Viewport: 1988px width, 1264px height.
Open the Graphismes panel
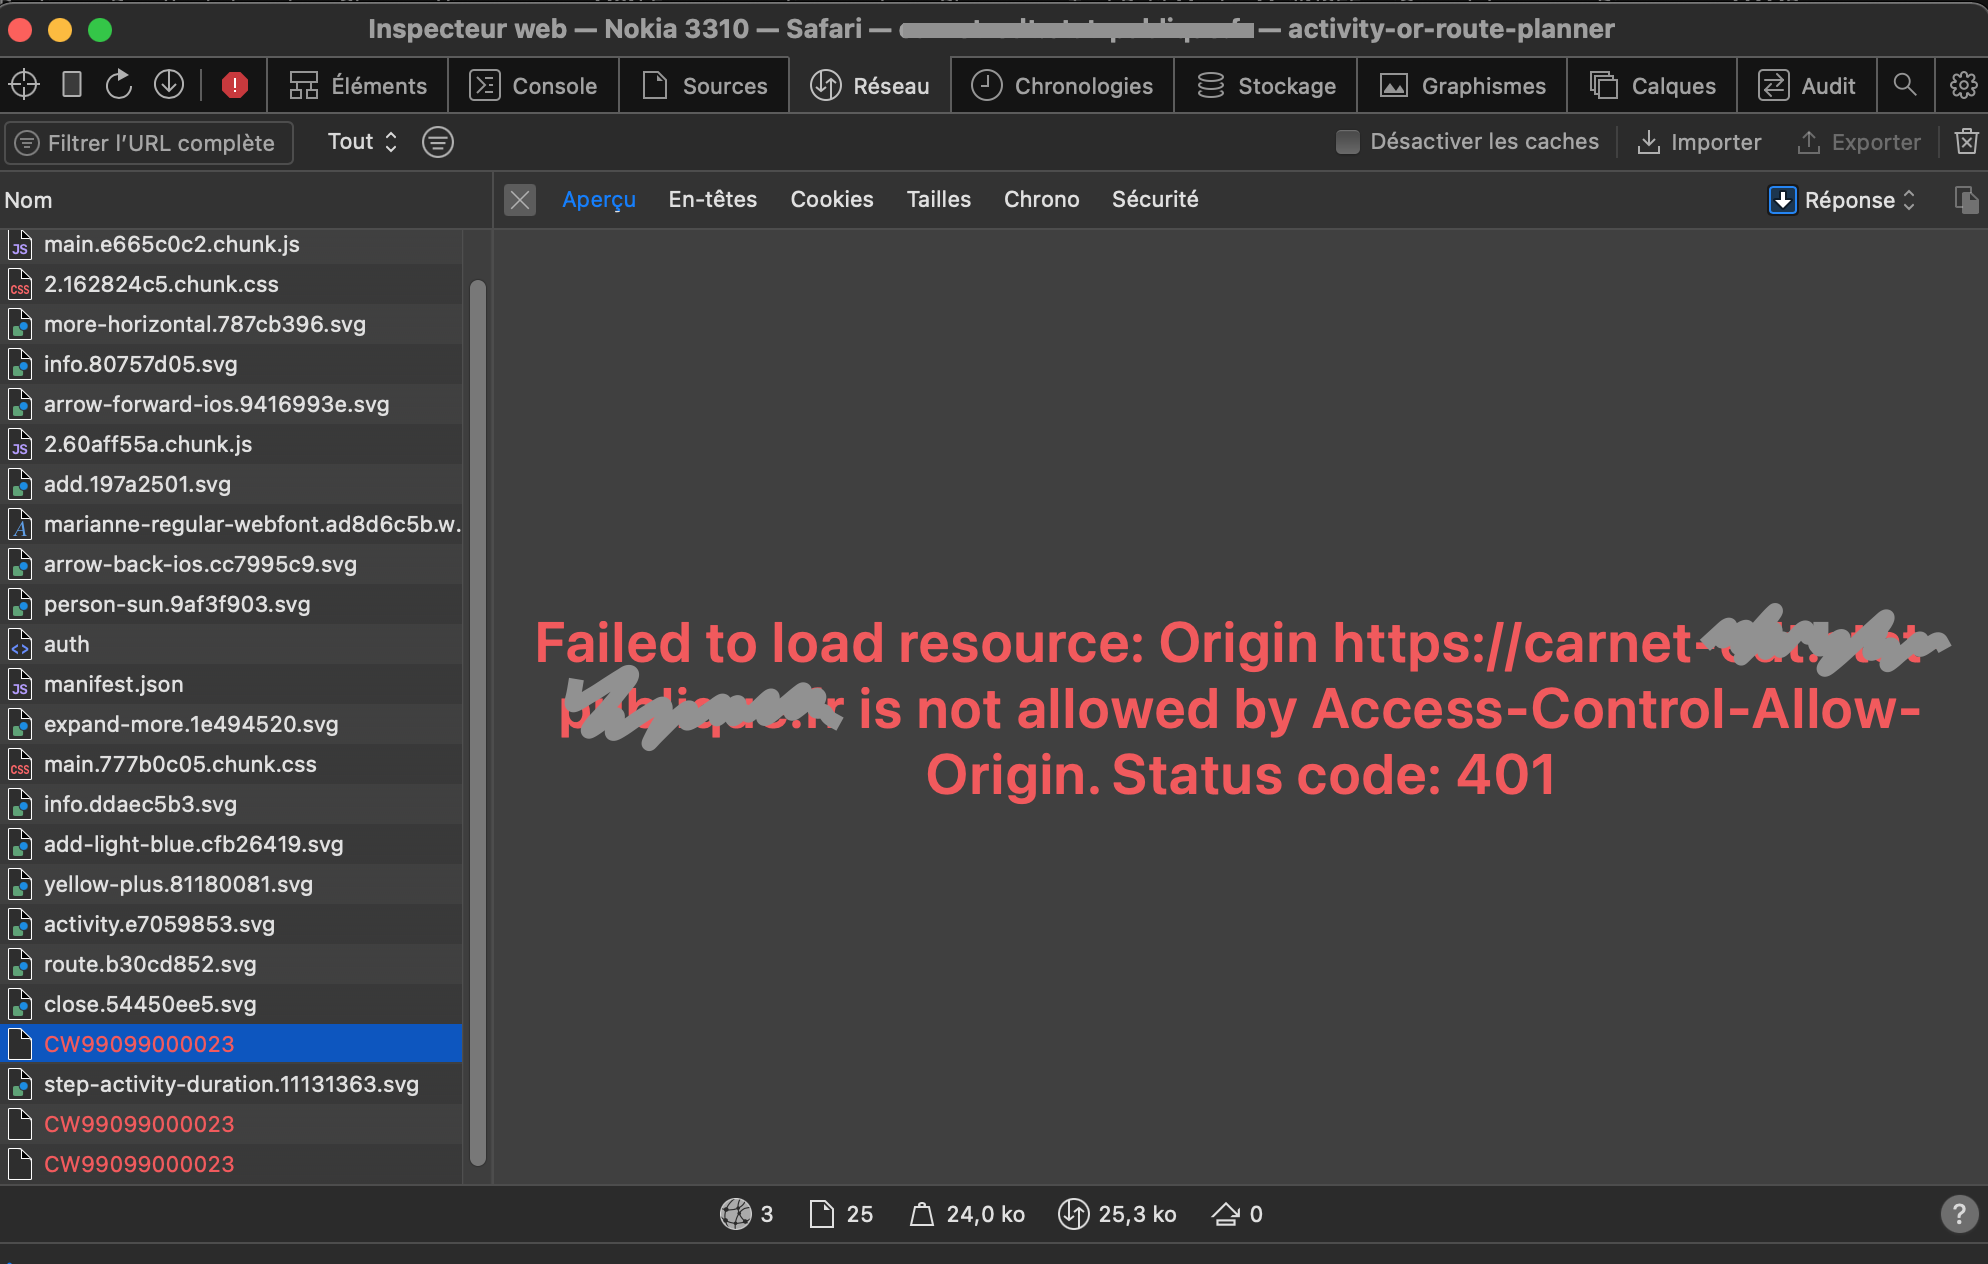(x=1461, y=85)
